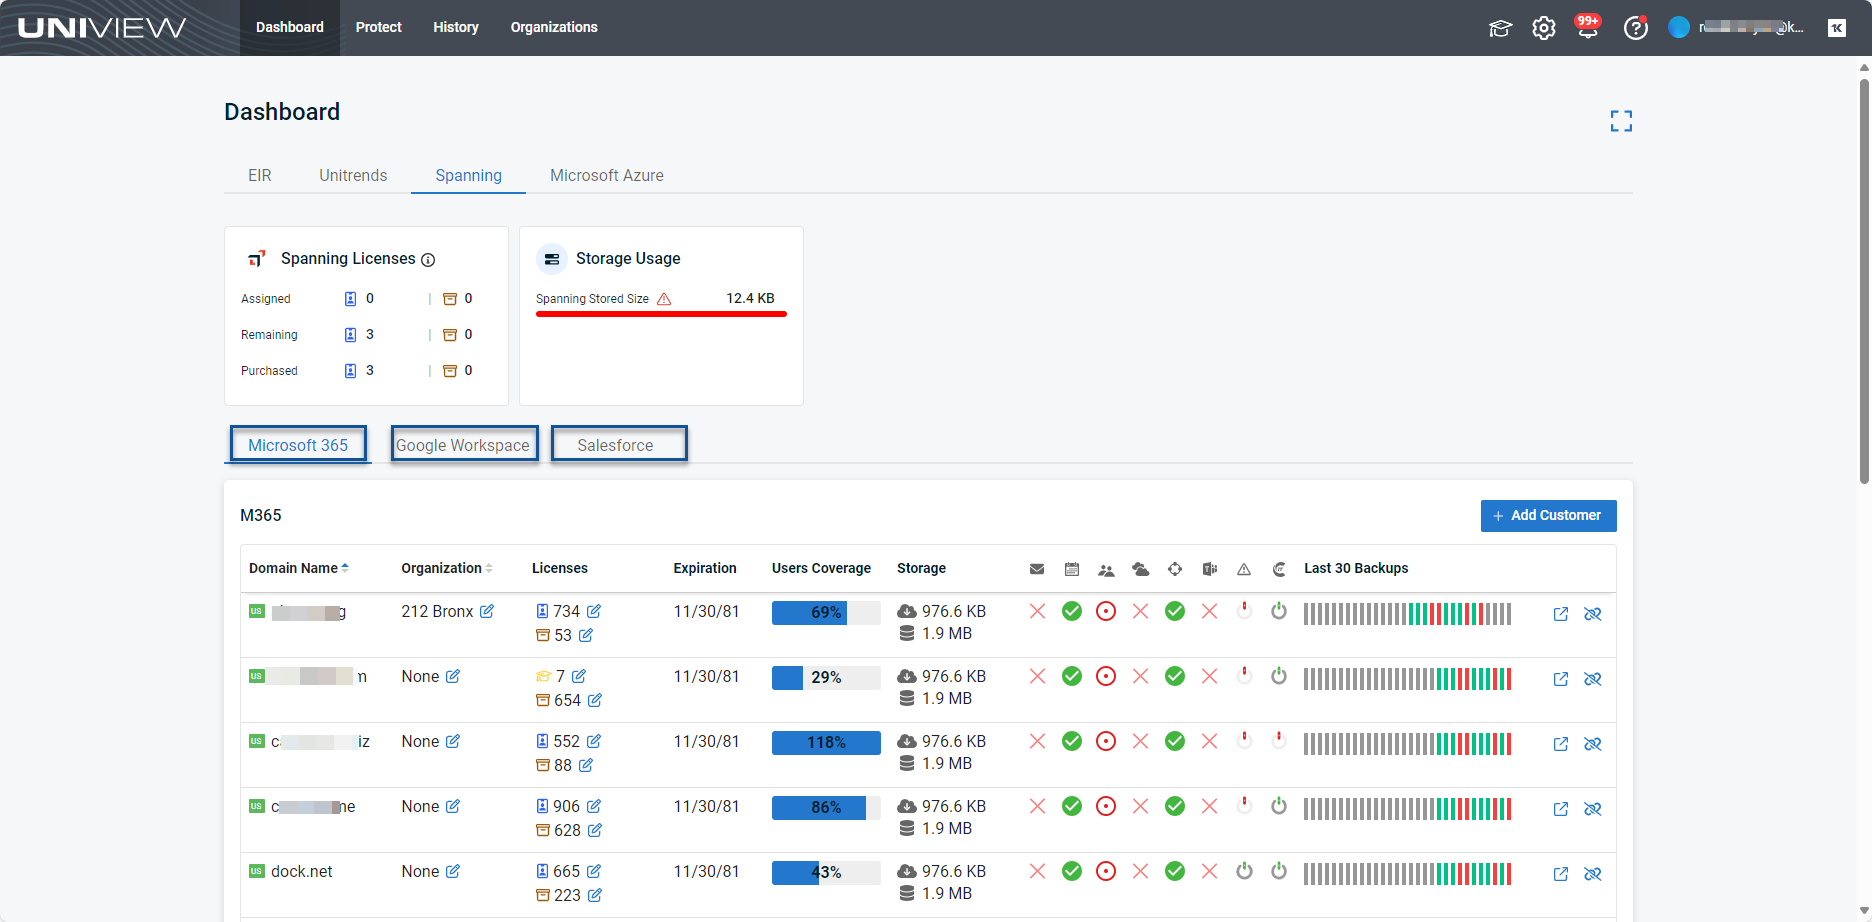
Task: Open the Dashboard nav item
Action: pos(290,27)
